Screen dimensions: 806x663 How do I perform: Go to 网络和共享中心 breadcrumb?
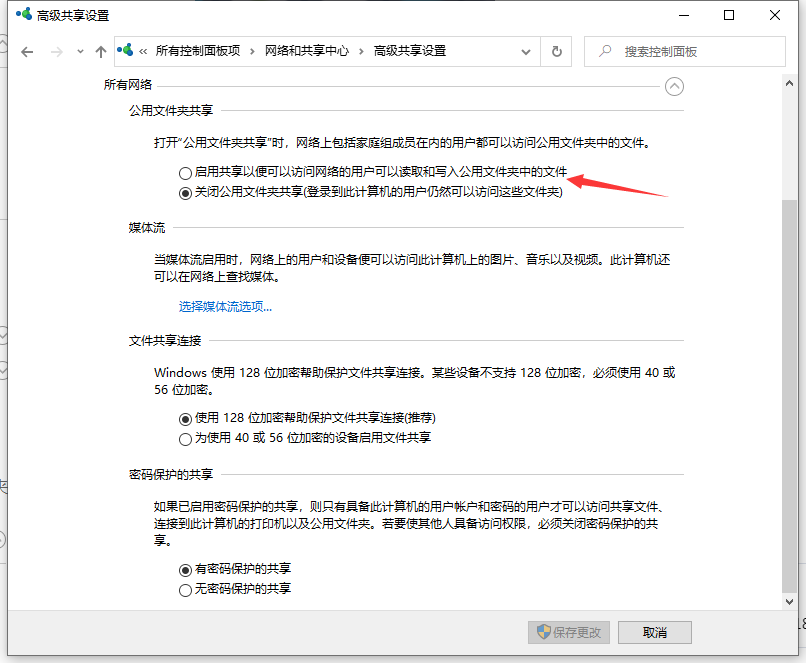306,51
